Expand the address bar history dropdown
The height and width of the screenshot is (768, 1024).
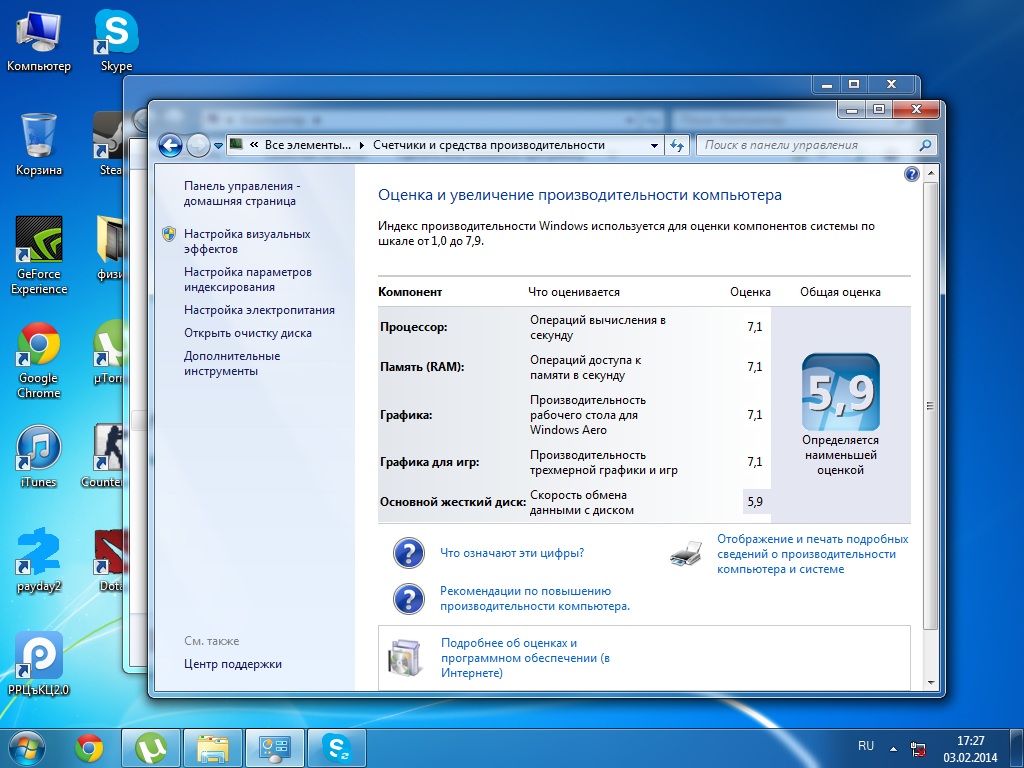pyautogui.click(x=654, y=146)
